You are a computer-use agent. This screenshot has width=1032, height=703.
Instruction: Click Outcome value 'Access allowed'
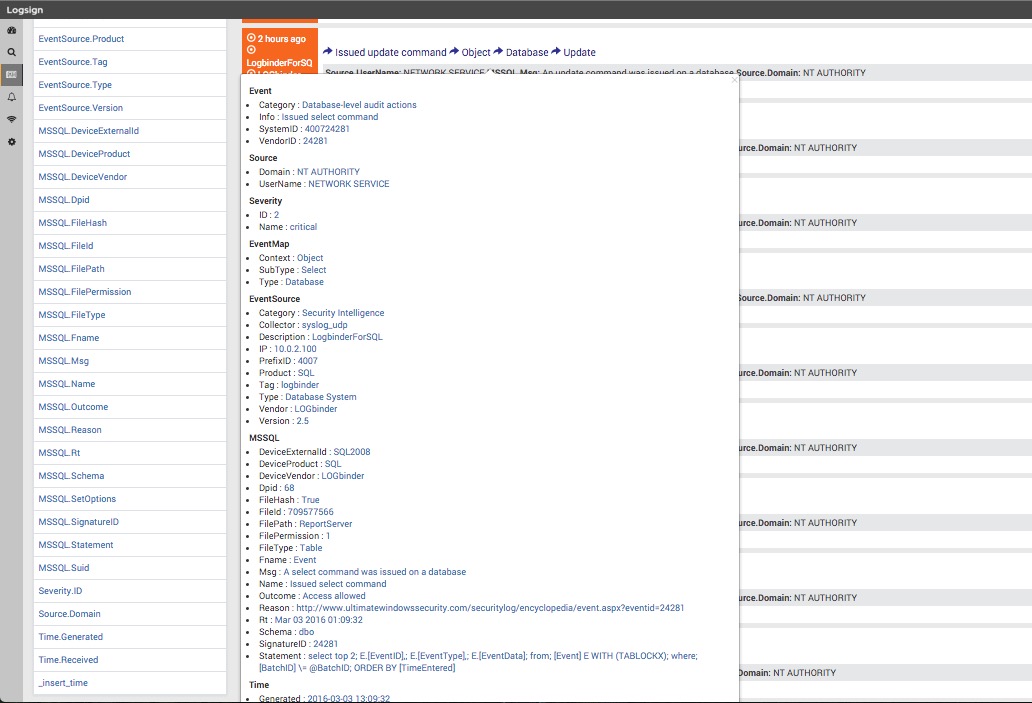pos(334,596)
